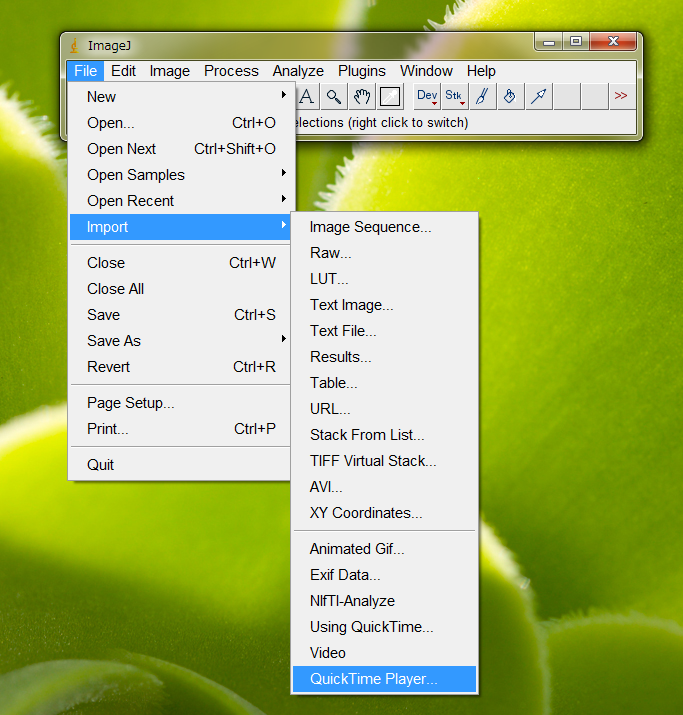Choose Page Setup...
This screenshot has width=683, height=715.
click(x=180, y=403)
